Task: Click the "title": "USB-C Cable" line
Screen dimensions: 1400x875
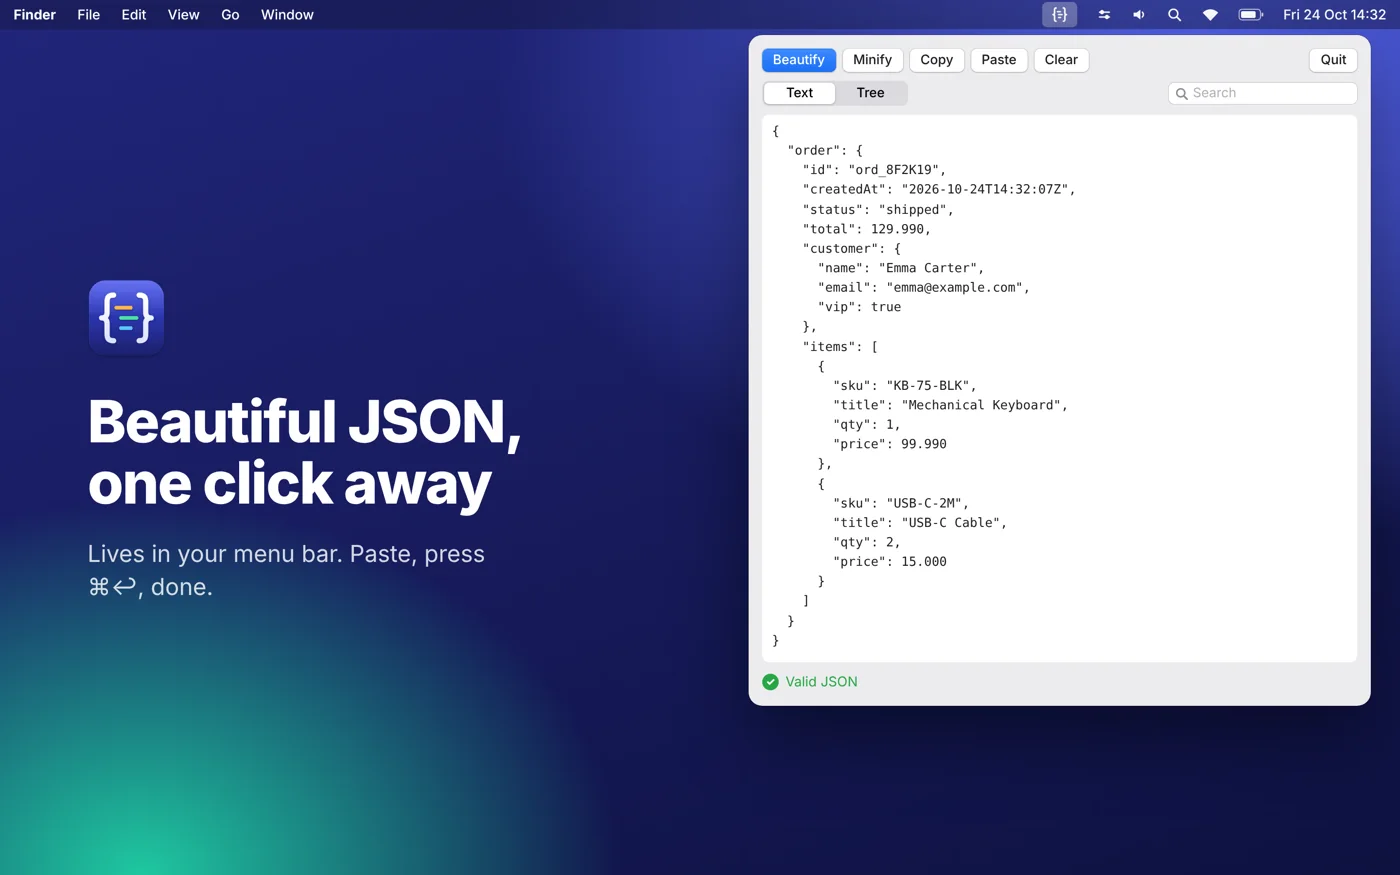Action: [920, 522]
